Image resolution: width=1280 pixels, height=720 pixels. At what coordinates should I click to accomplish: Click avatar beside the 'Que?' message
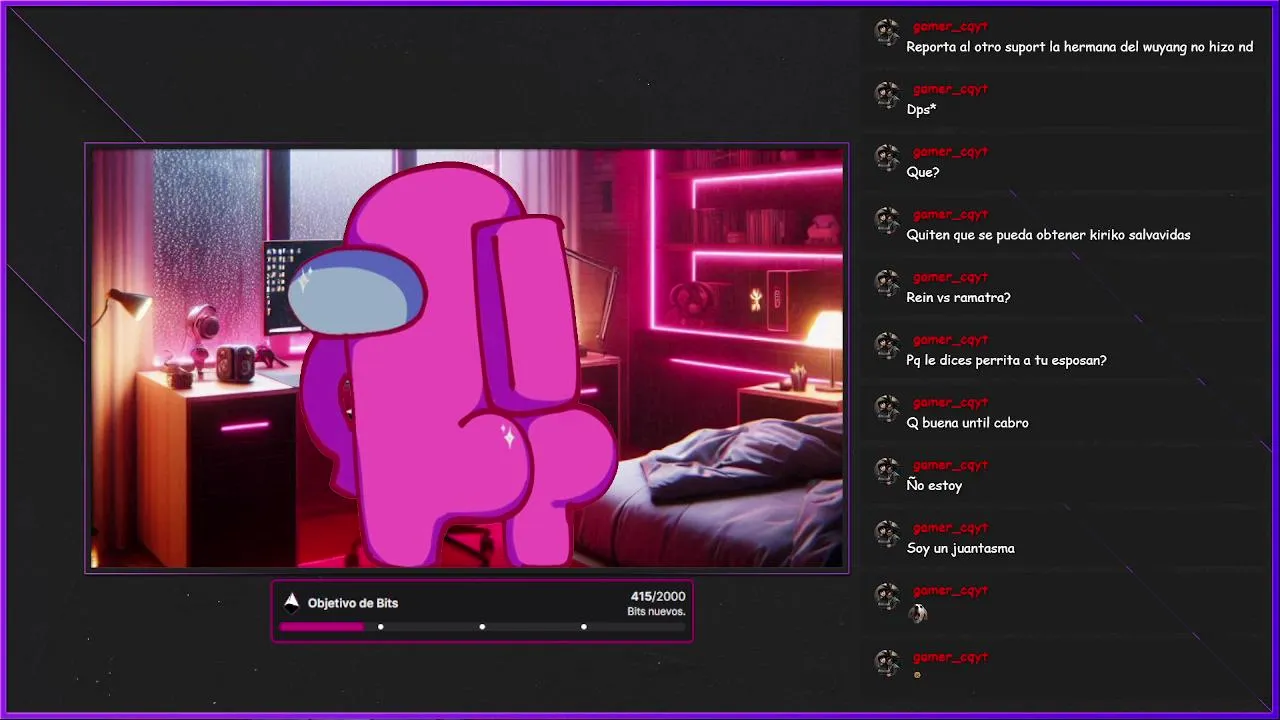pos(887,158)
